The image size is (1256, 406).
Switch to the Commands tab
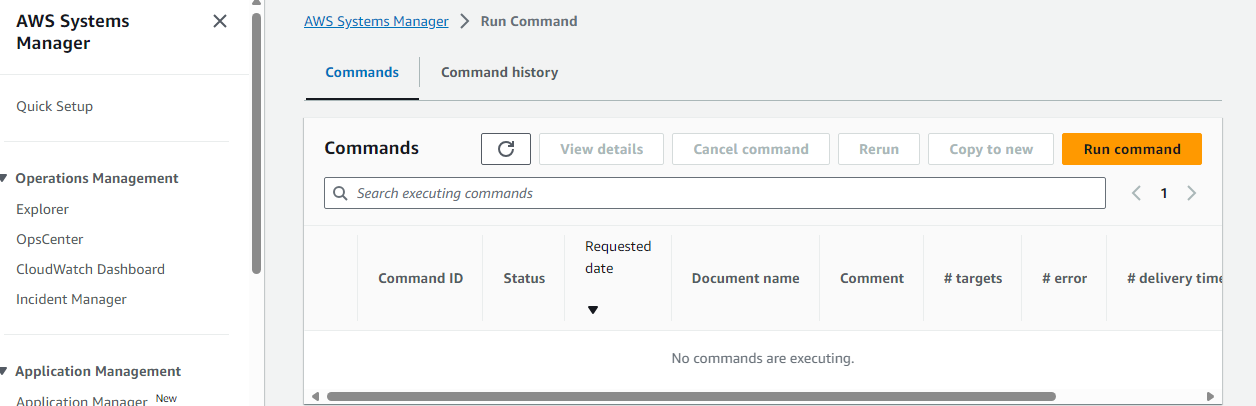(362, 72)
